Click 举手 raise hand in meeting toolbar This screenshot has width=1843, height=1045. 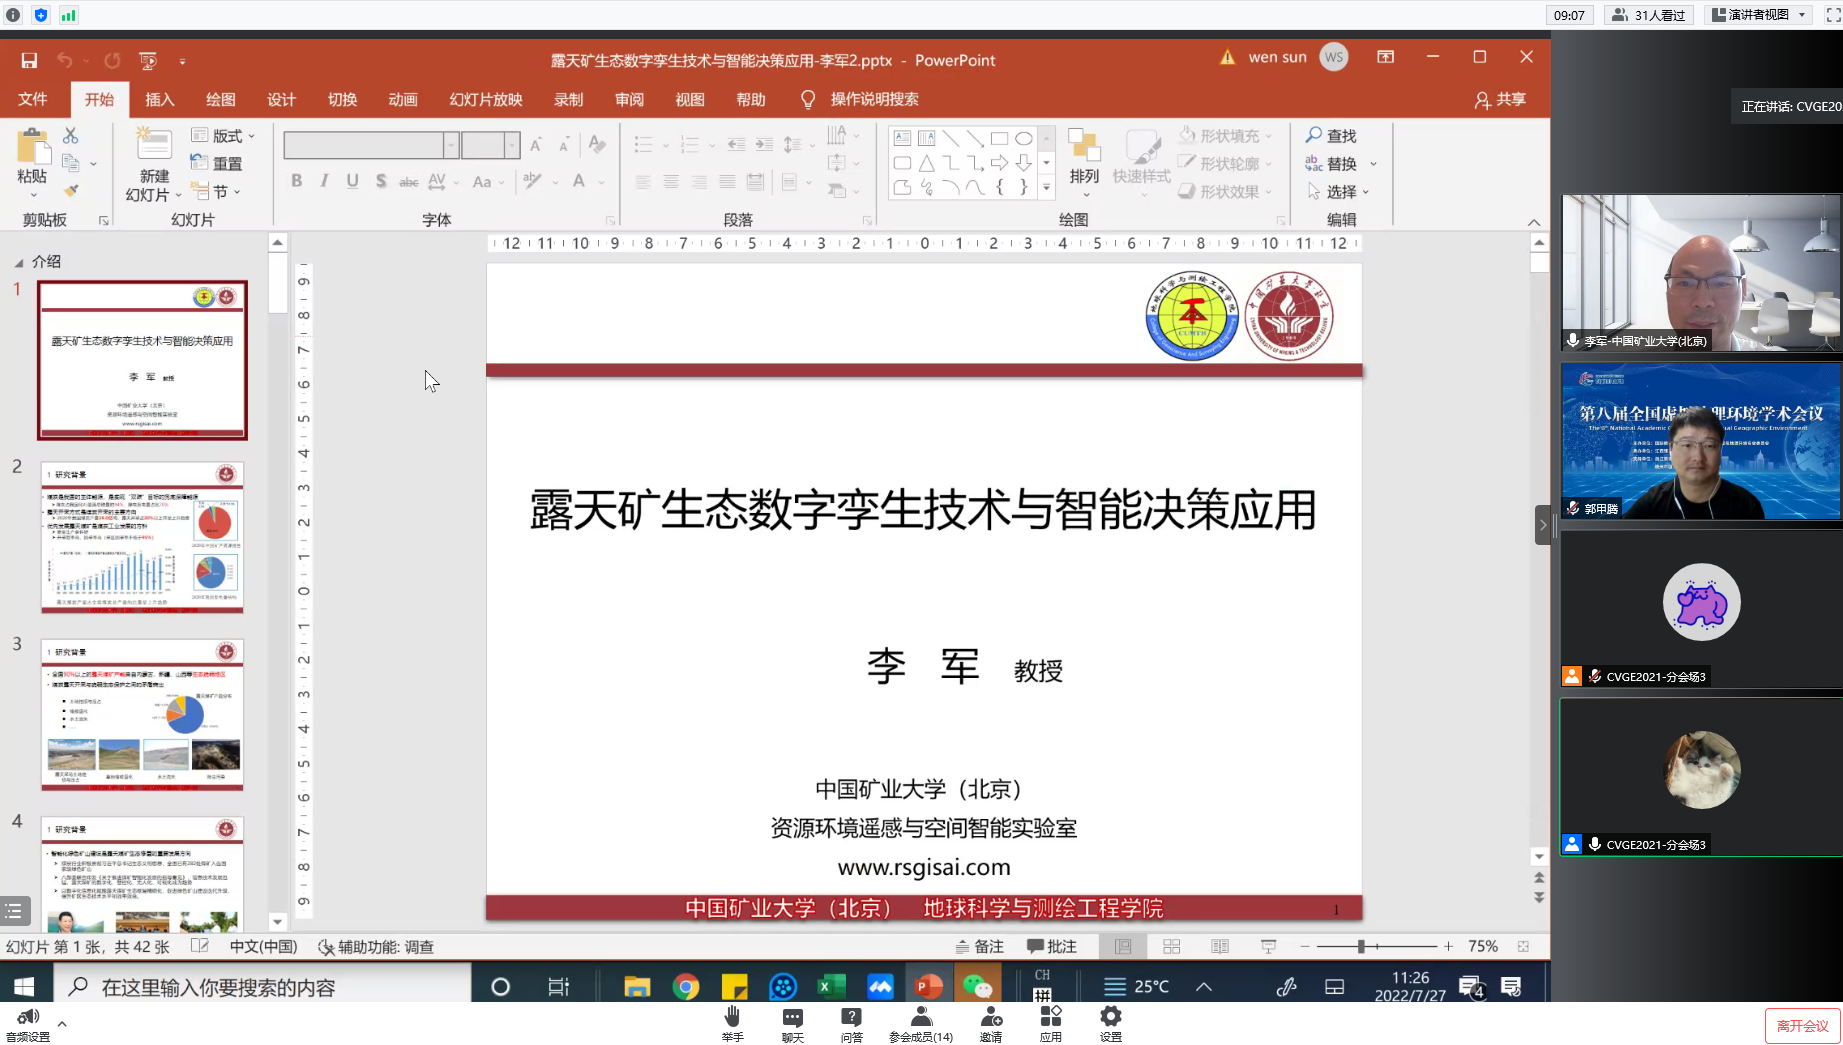coord(732,1024)
